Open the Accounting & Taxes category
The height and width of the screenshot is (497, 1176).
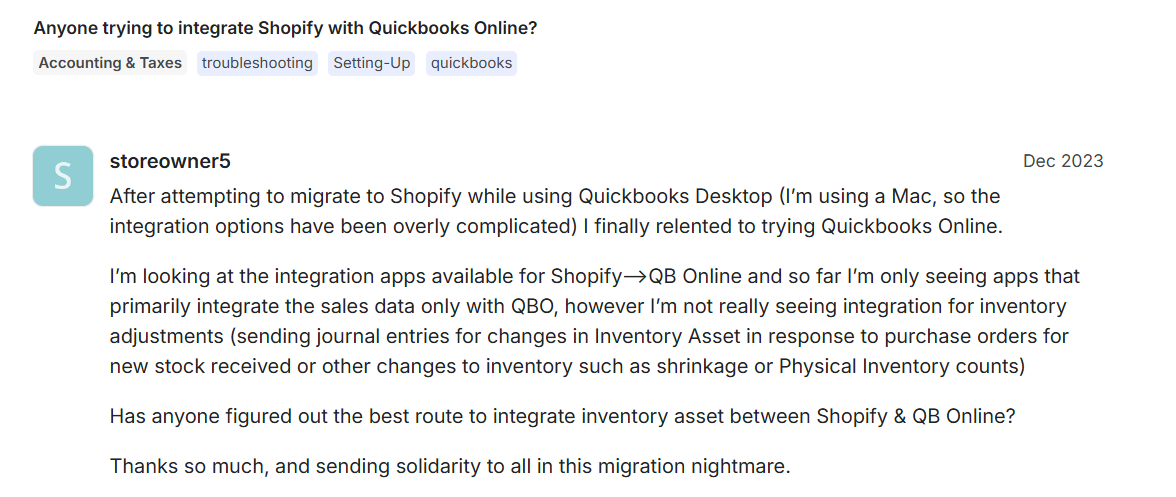pos(110,63)
